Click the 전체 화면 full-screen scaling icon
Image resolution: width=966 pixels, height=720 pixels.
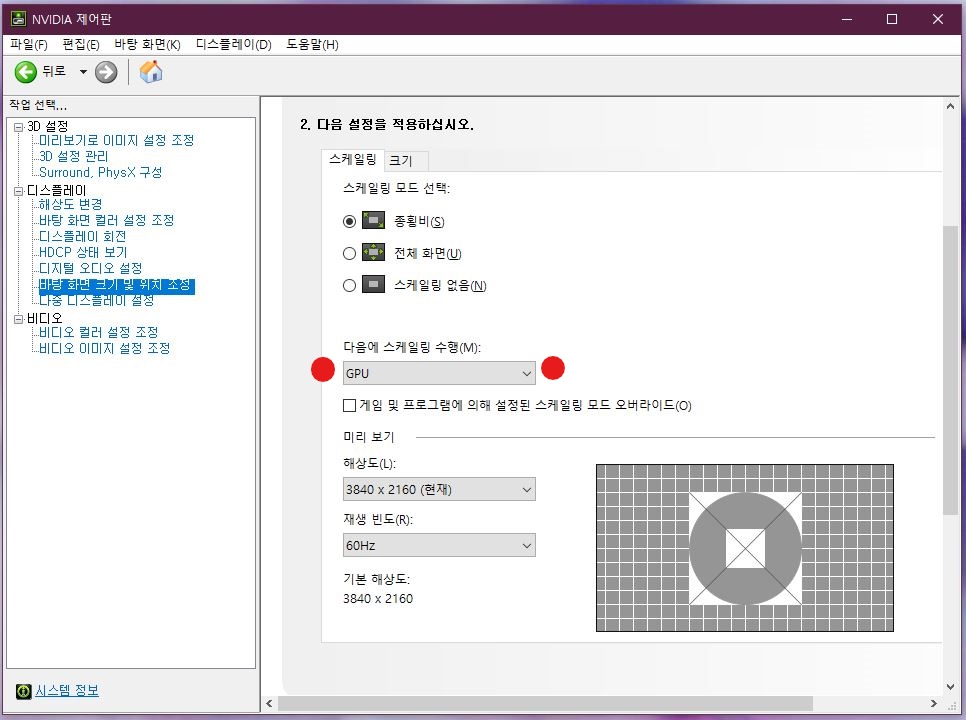point(373,253)
